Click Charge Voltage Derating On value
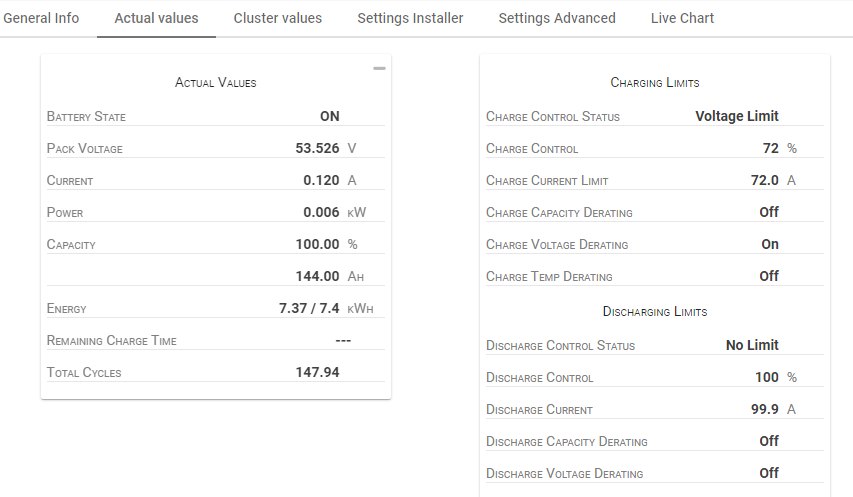 769,245
